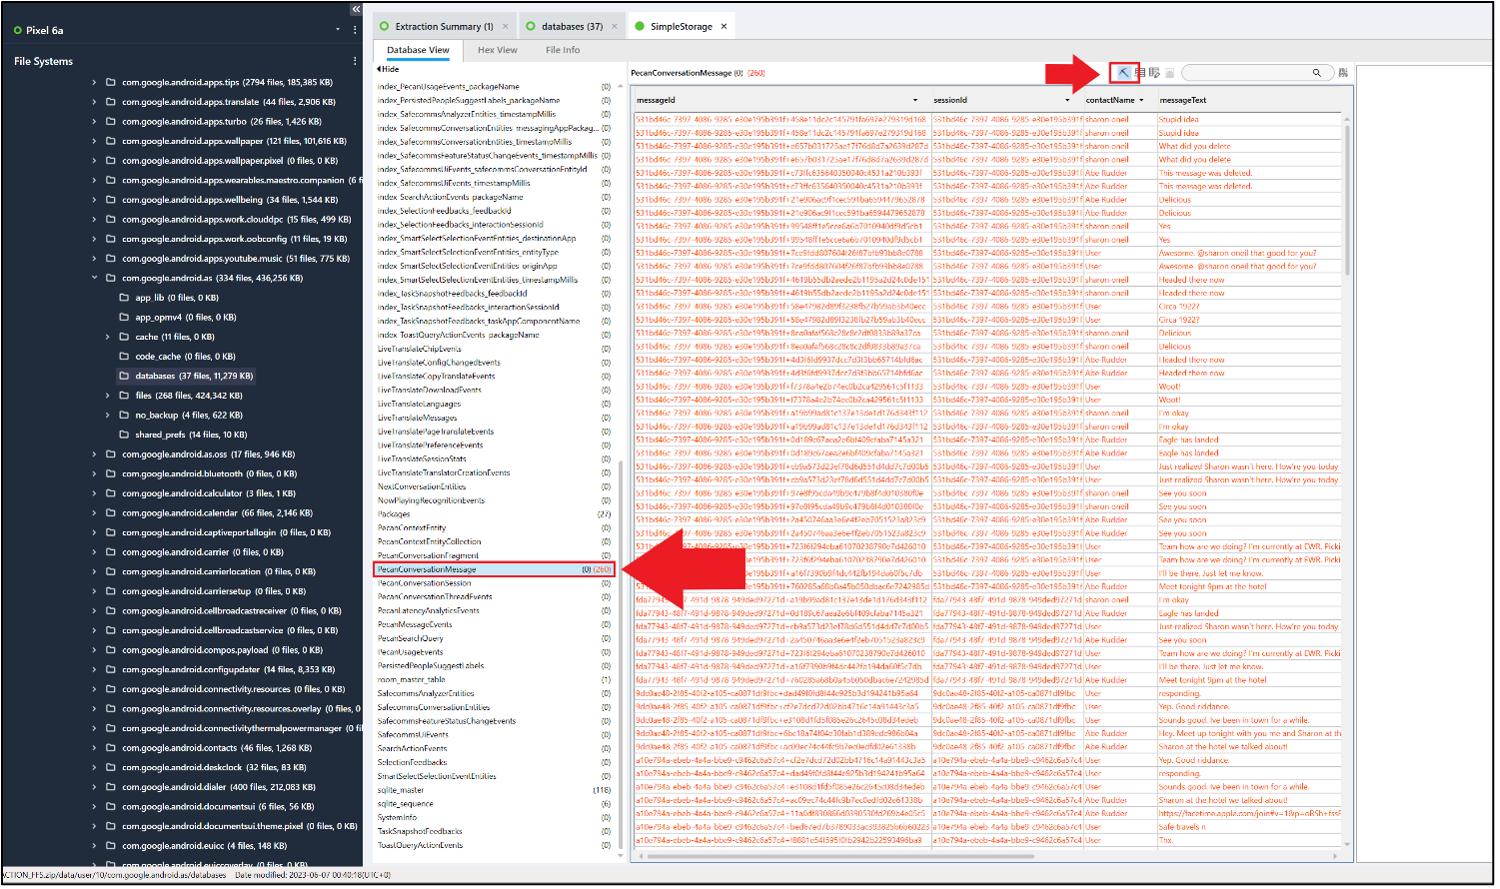Select the shared_prefs folder in tree
The height and width of the screenshot is (889, 1500).
coord(162,435)
